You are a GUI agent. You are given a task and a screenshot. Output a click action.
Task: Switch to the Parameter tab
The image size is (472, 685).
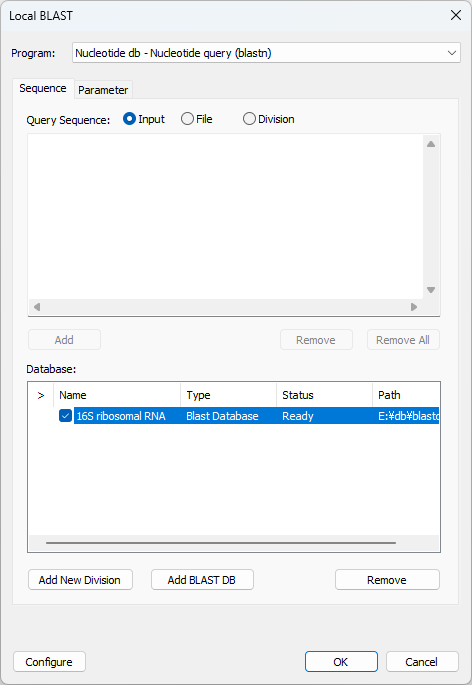pos(103,90)
